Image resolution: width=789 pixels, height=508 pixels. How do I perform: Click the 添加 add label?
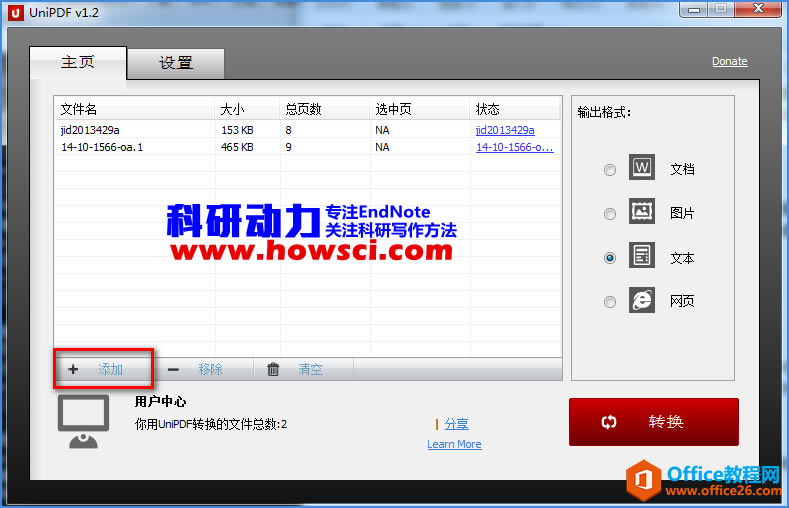[x=110, y=369]
